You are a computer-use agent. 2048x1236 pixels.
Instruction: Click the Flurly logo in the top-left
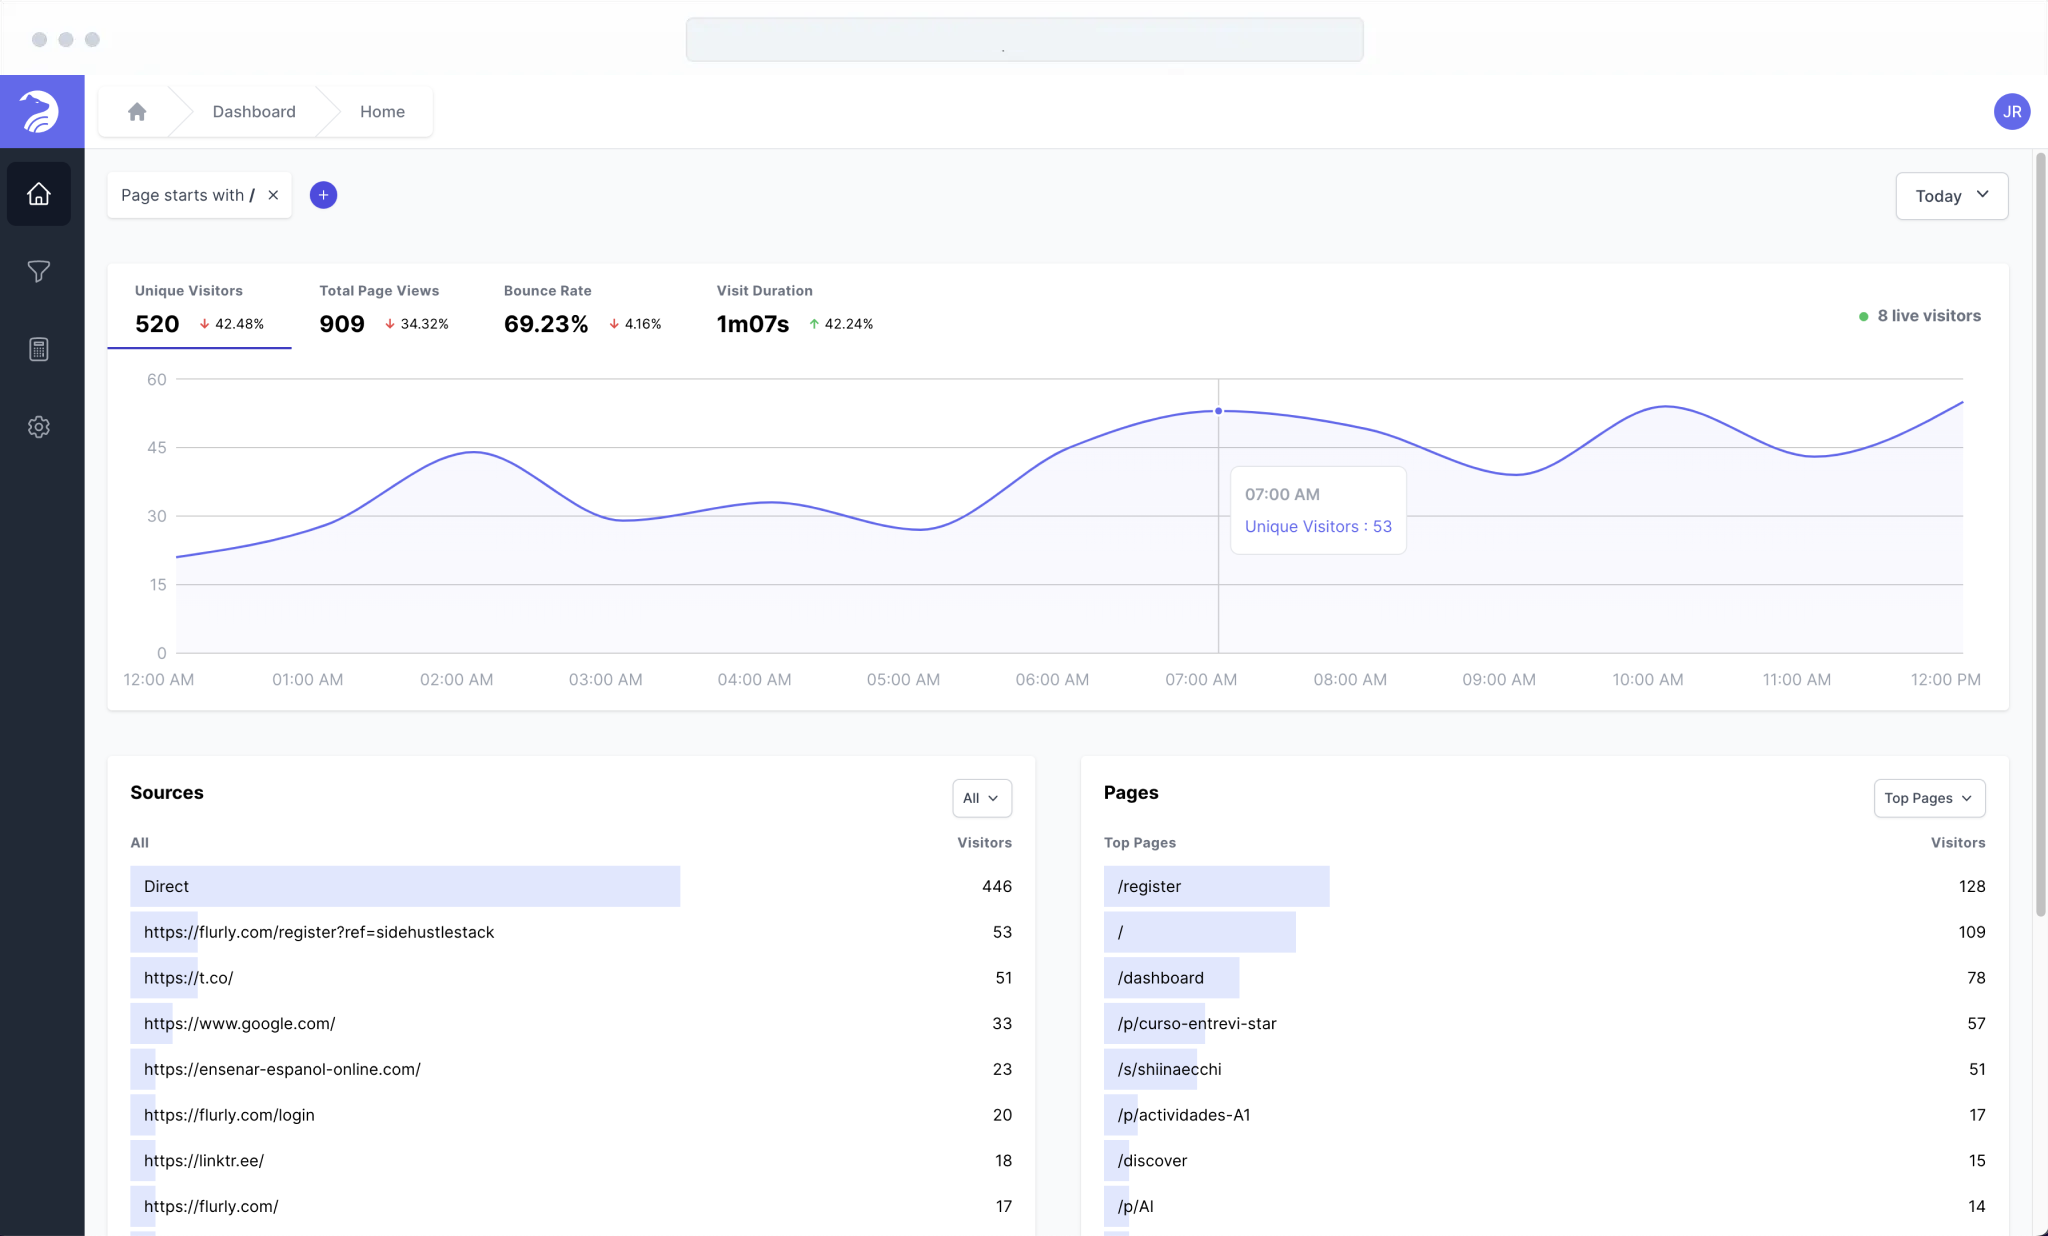41,111
